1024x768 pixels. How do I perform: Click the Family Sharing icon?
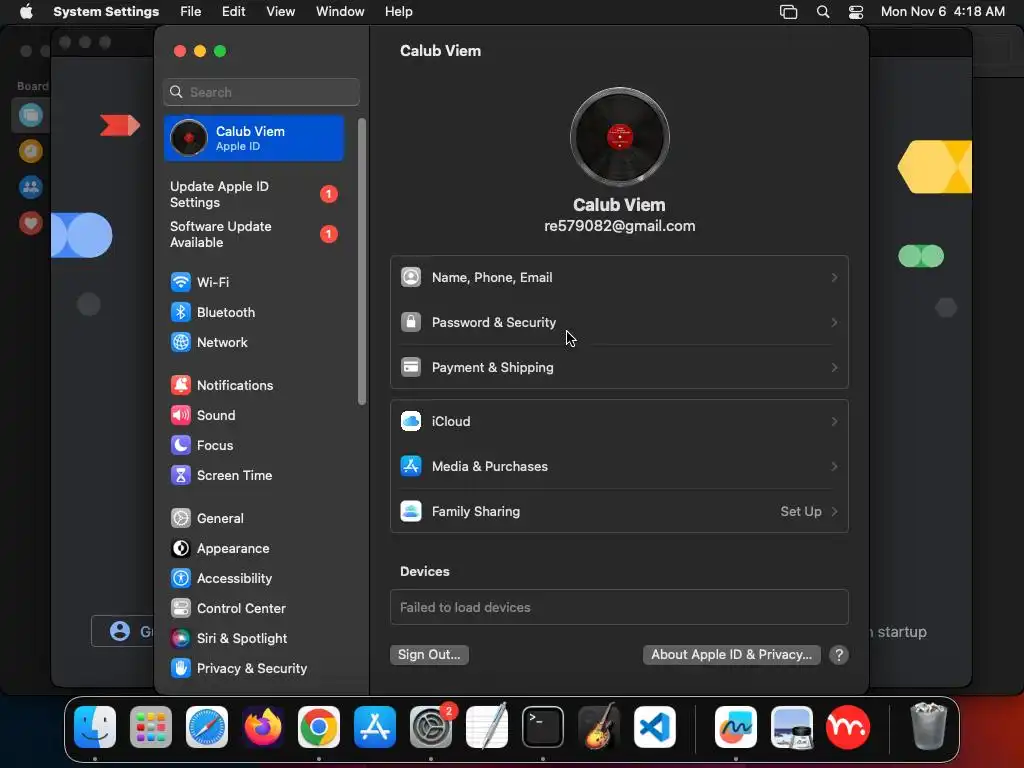pyautogui.click(x=411, y=511)
